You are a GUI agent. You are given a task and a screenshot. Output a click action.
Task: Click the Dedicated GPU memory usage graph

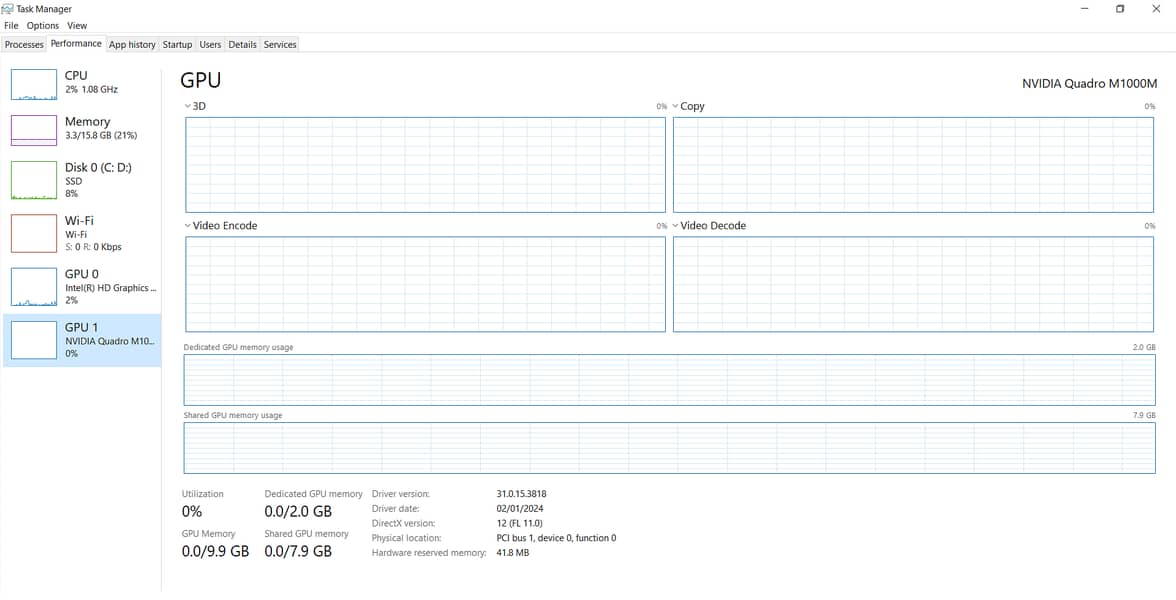tap(670, 380)
